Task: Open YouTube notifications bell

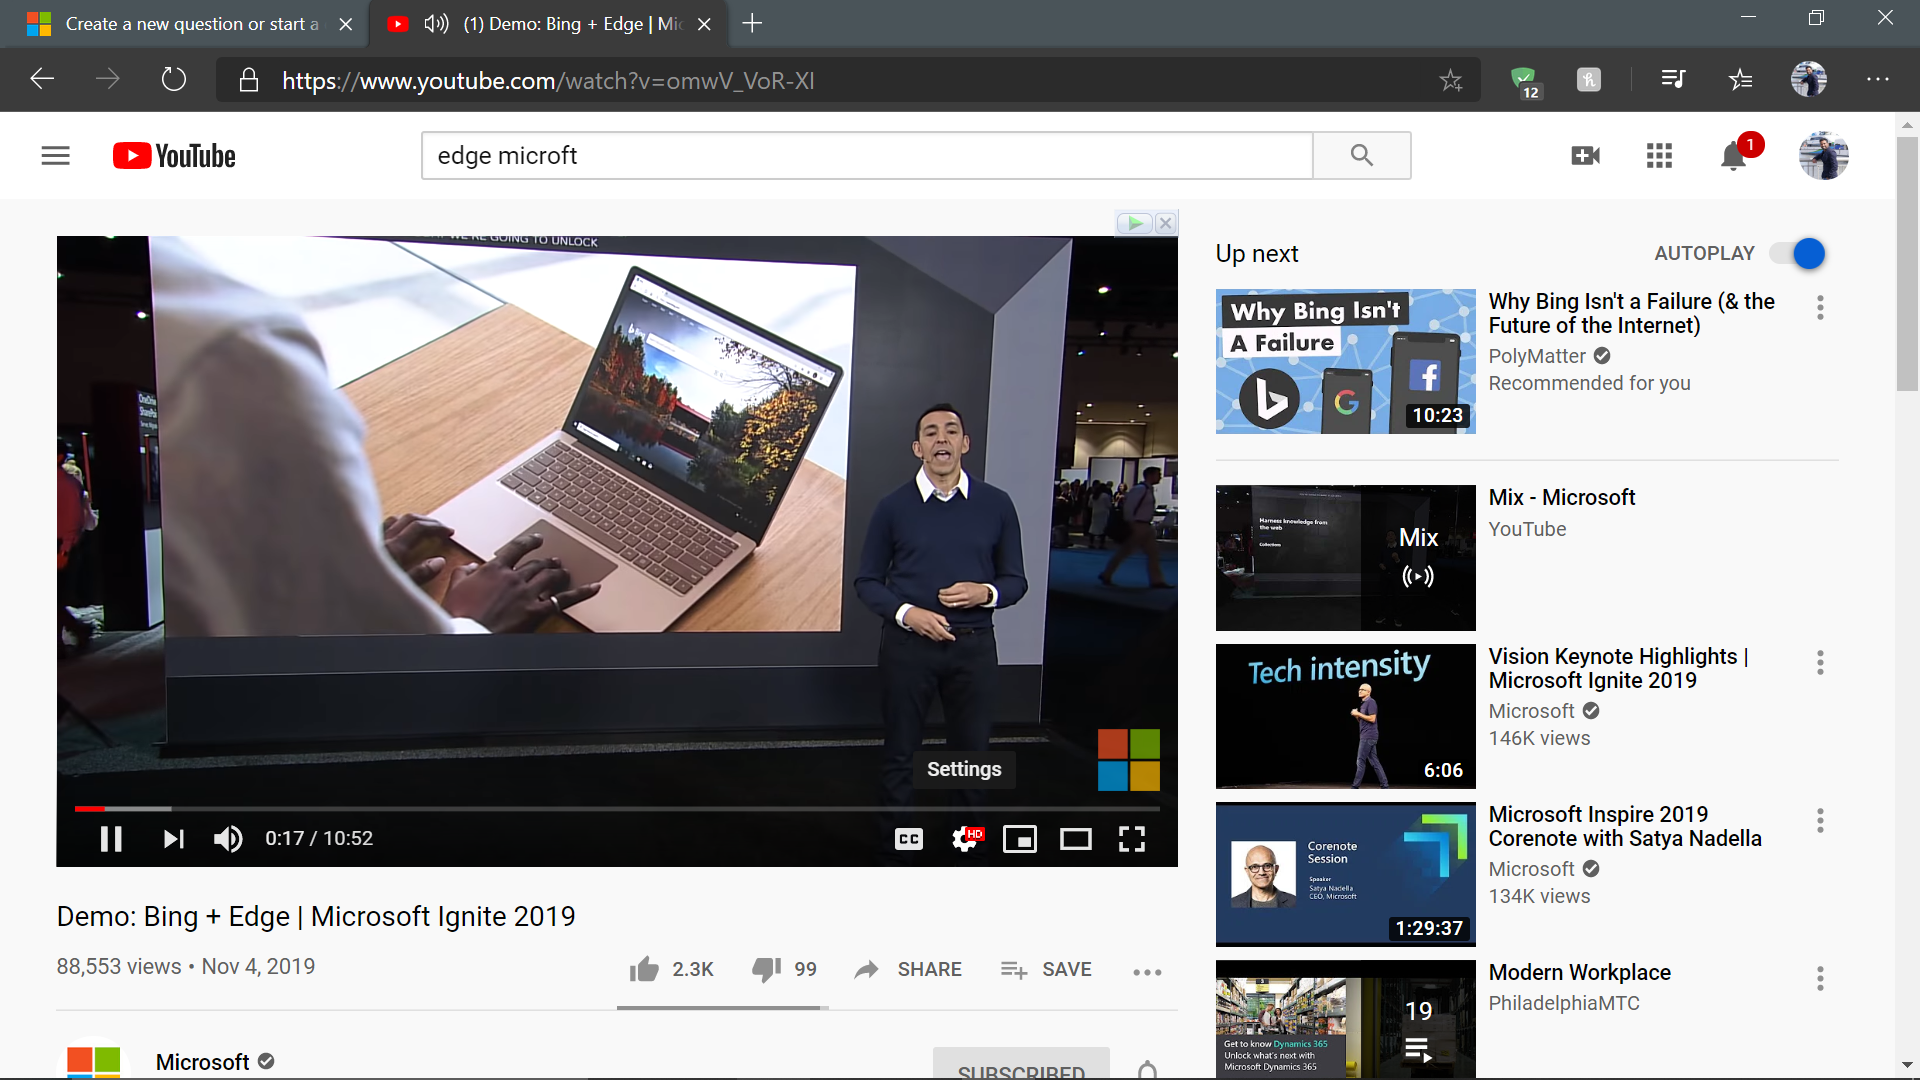Action: [1734, 156]
